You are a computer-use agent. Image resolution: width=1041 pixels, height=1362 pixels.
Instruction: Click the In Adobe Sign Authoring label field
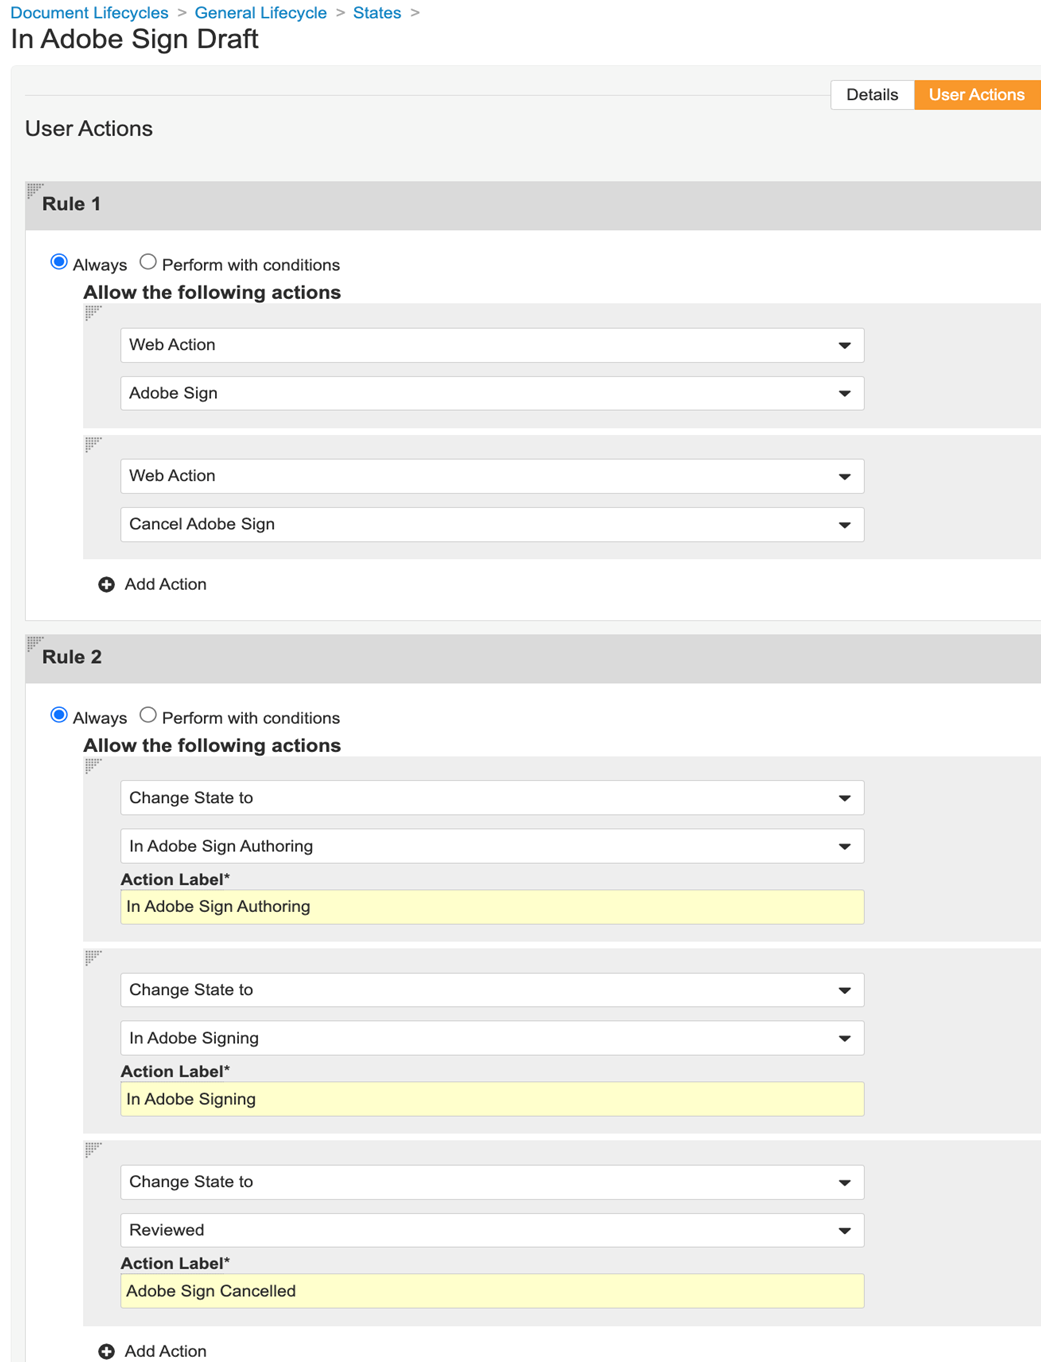click(490, 907)
